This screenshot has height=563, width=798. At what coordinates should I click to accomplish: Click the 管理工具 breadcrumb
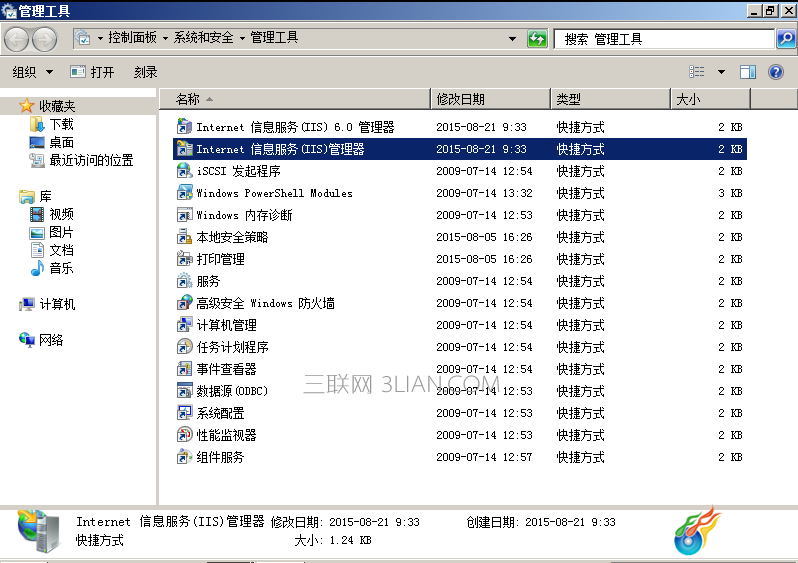click(x=274, y=38)
